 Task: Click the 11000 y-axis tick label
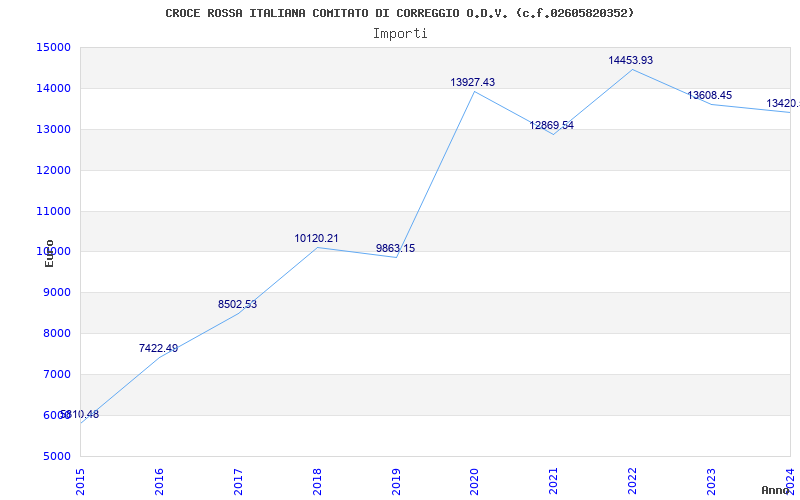pos(53,211)
